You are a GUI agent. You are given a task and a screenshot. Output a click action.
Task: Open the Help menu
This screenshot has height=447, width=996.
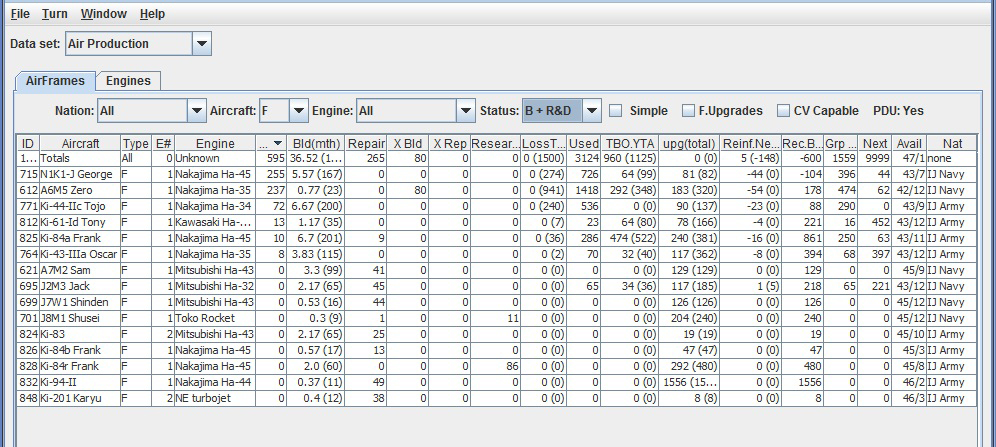tap(152, 13)
